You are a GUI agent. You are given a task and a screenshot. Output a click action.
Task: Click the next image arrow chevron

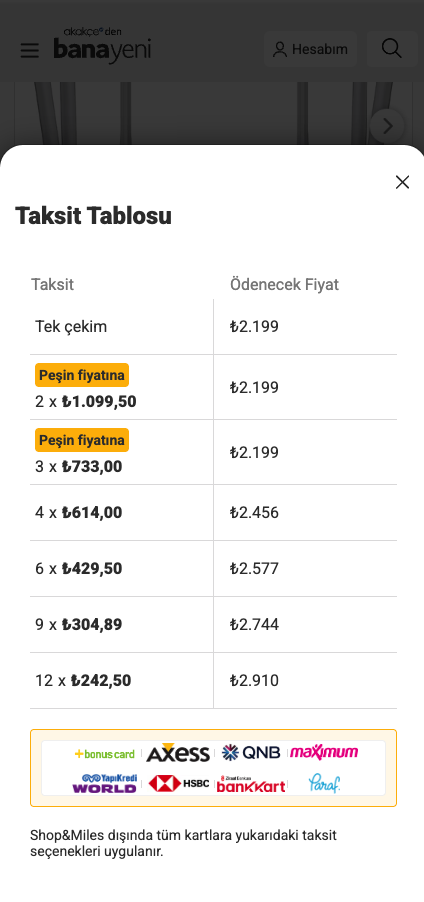tap(387, 126)
